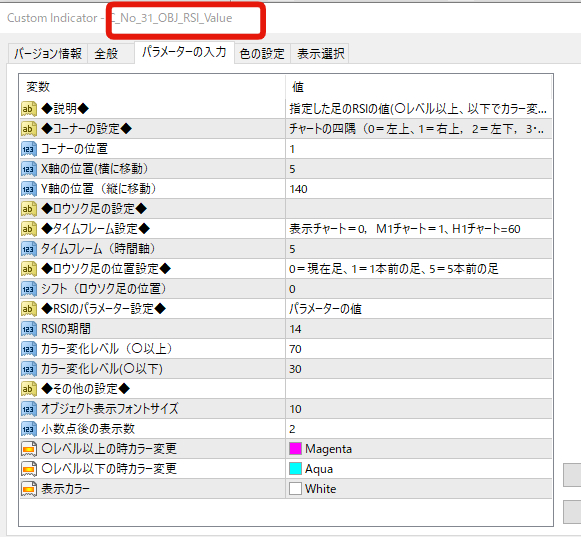This screenshot has height=537, width=581.
Task: Click the 123 icon beside シフト（ロウソク足の位置）
Action: [x=29, y=289]
